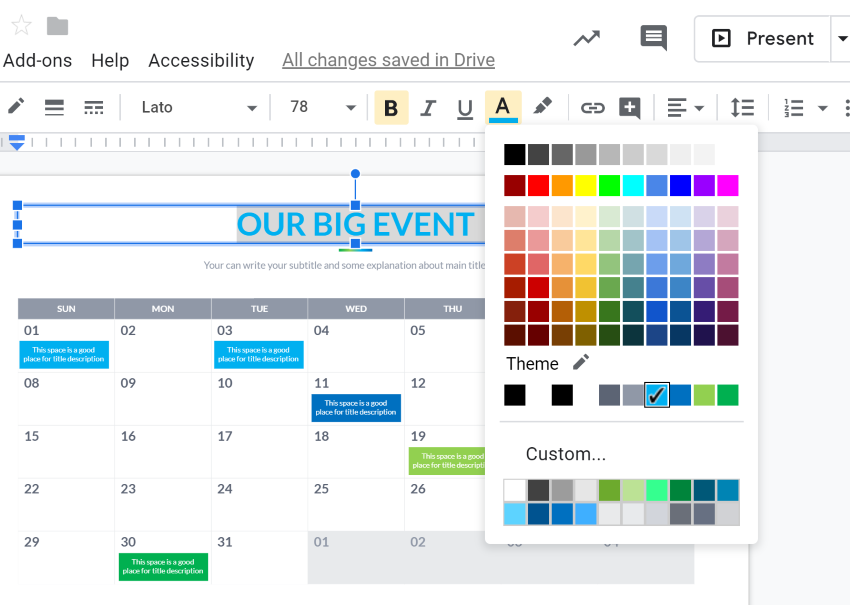Open border weight icon

[x=54, y=107]
